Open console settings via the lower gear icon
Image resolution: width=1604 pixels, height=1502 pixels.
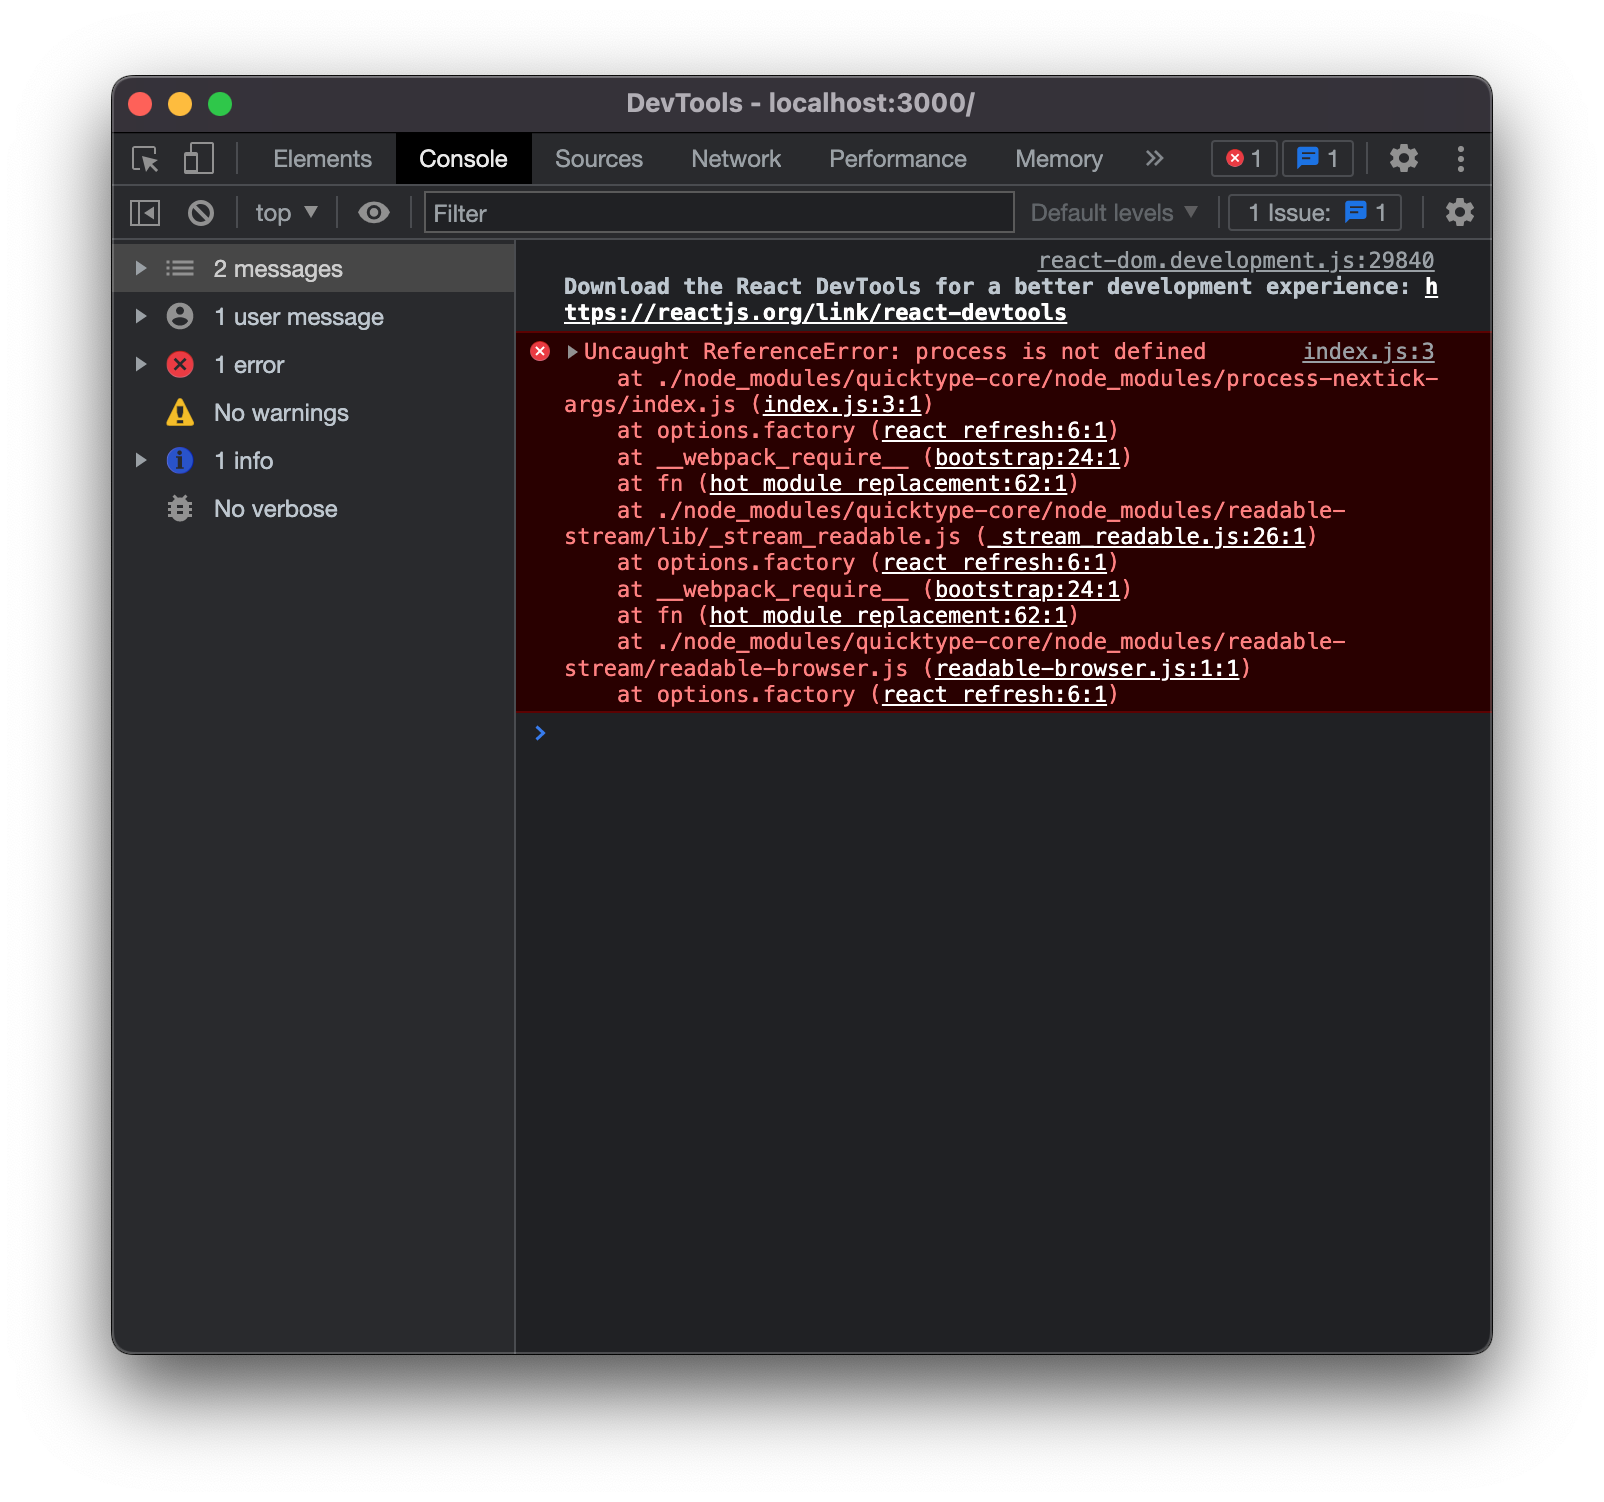[1459, 212]
